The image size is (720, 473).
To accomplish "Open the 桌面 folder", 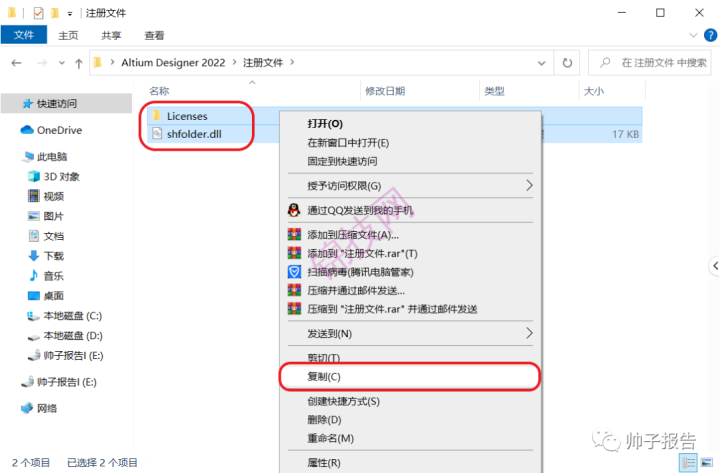I will coord(46,296).
